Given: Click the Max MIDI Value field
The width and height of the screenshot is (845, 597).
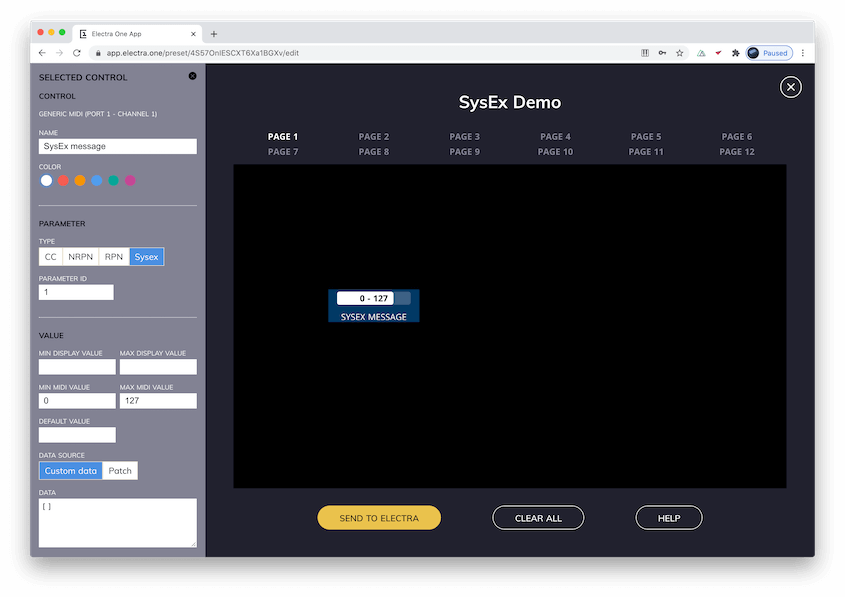Looking at the screenshot, I should [x=158, y=401].
